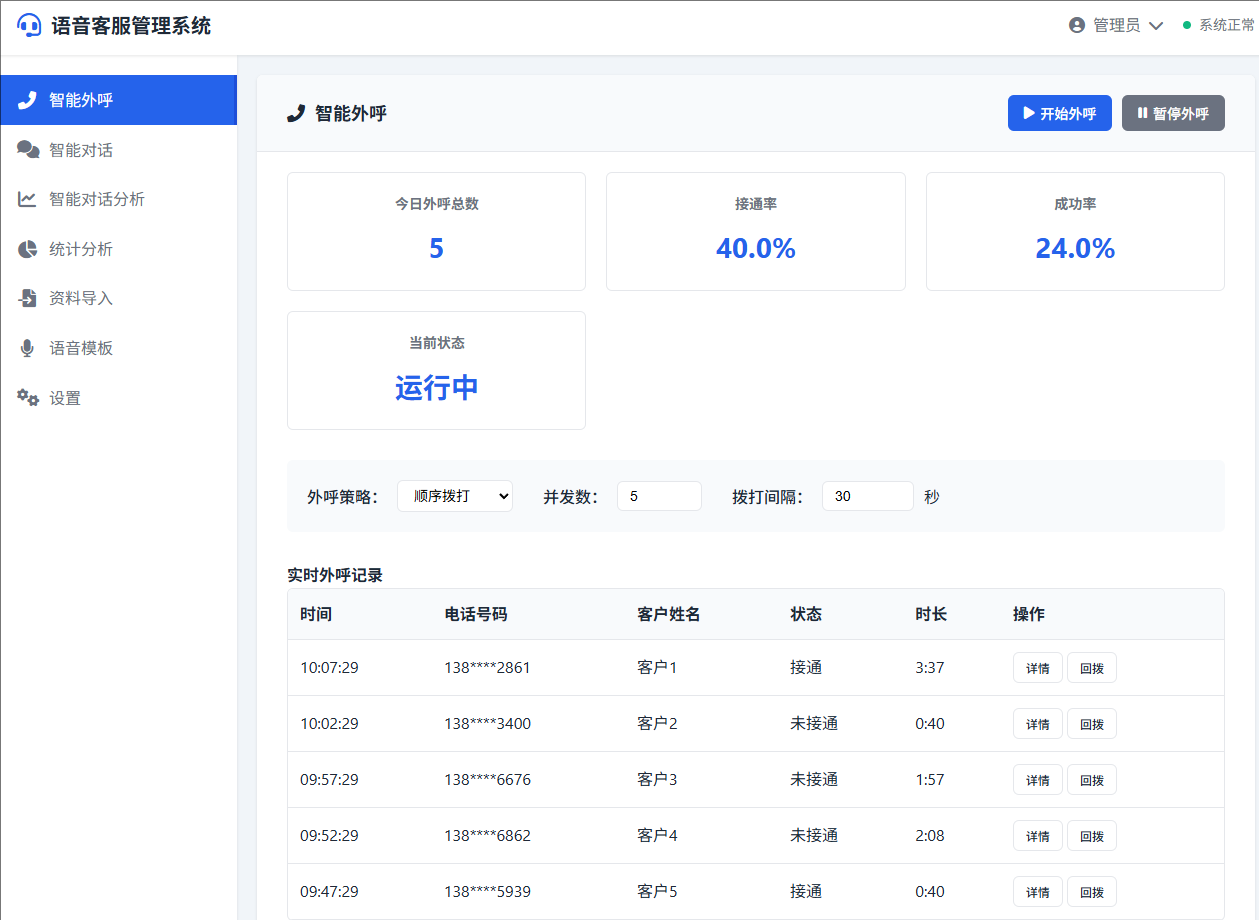Open the 统计分析 menu item

81,249
